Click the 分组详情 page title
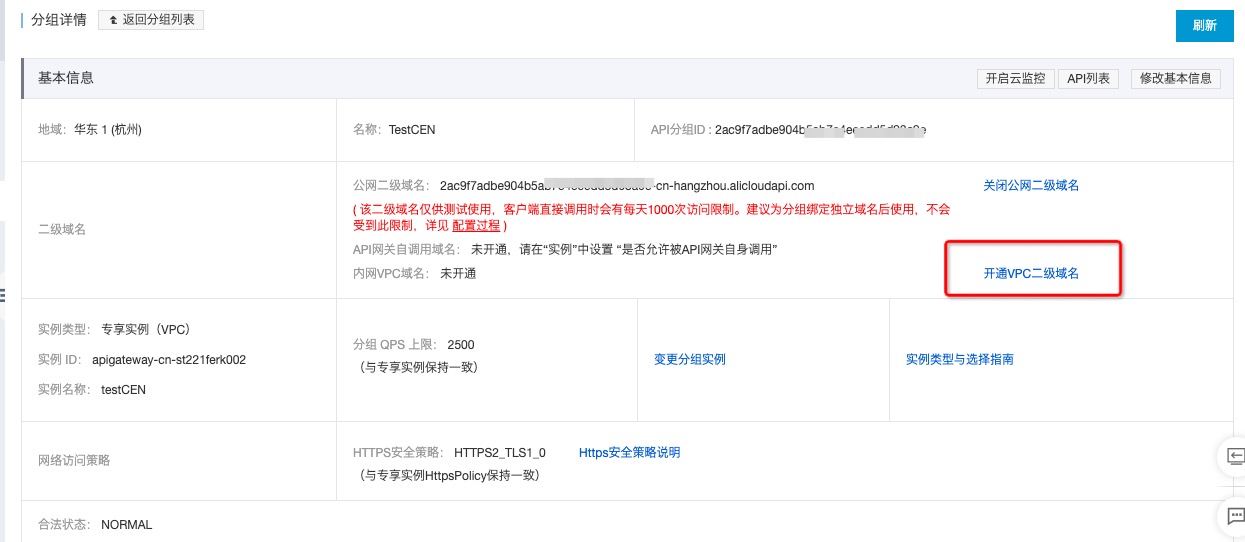 59,20
